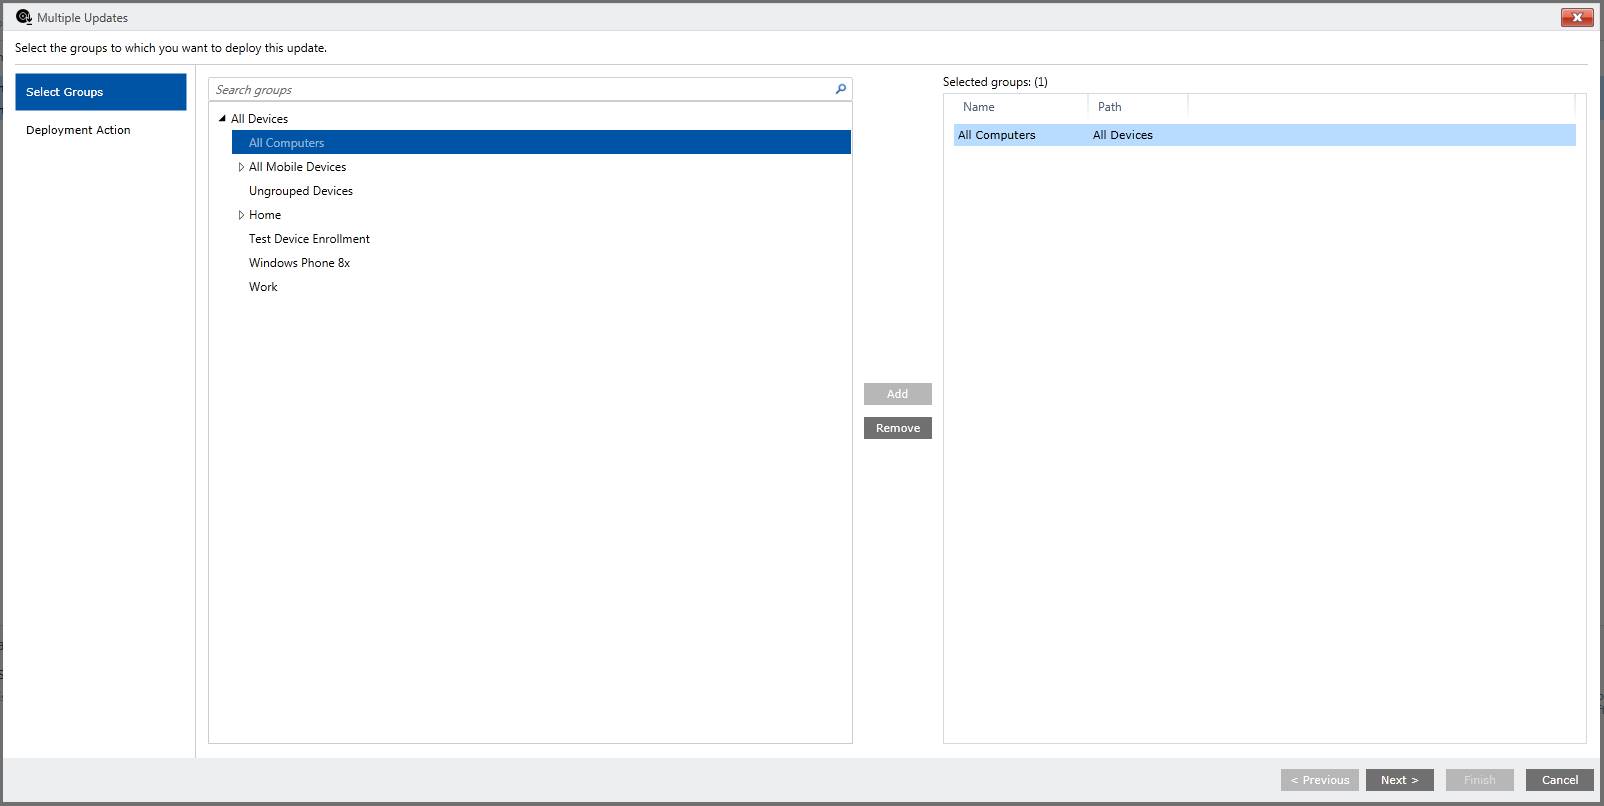1604x806 pixels.
Task: Sort selected groups by Path column
Action: point(1136,107)
